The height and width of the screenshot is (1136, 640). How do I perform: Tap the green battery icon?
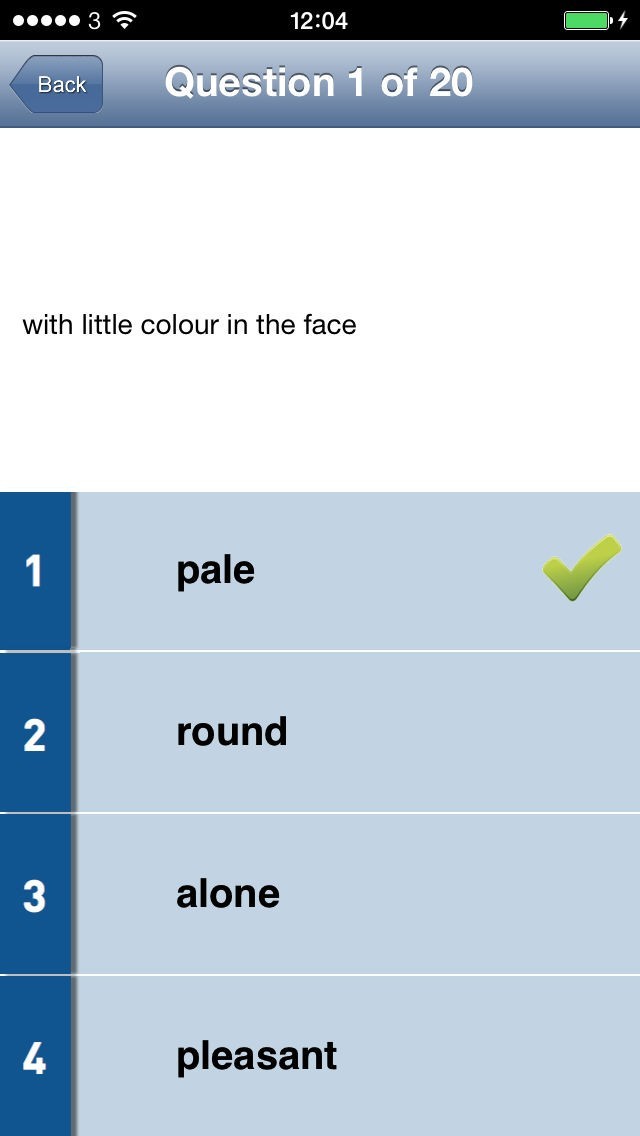tap(587, 20)
